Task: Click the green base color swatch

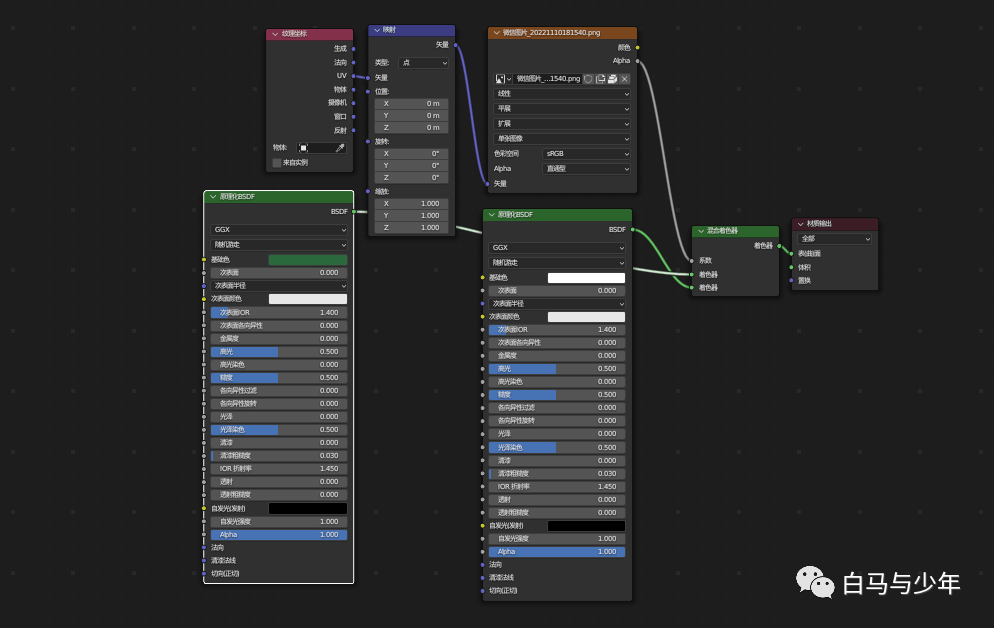Action: pyautogui.click(x=307, y=260)
